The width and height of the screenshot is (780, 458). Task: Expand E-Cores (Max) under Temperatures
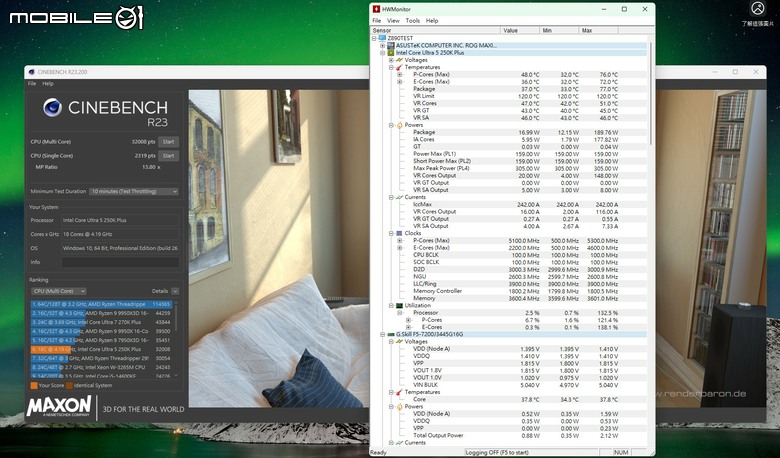pos(399,82)
